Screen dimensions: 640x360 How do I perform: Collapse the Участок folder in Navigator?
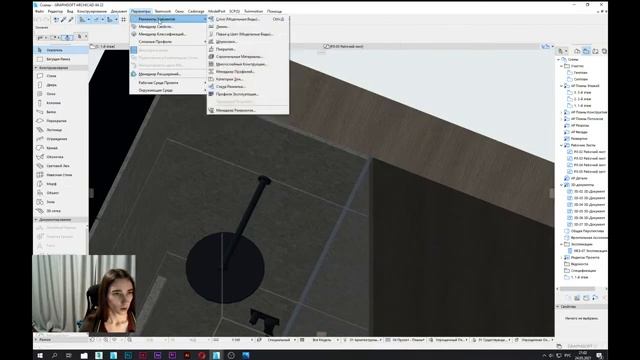pyautogui.click(x=562, y=66)
